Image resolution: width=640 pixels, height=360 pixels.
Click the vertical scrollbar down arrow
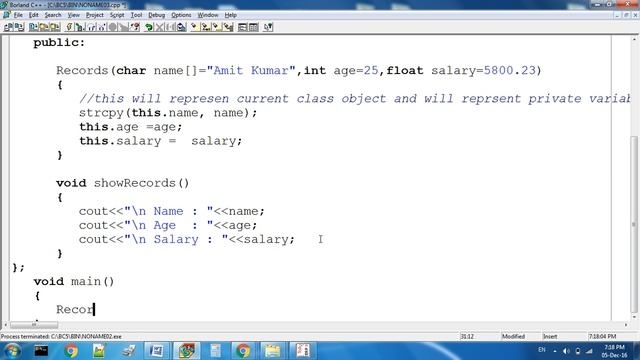pyautogui.click(x=634, y=317)
